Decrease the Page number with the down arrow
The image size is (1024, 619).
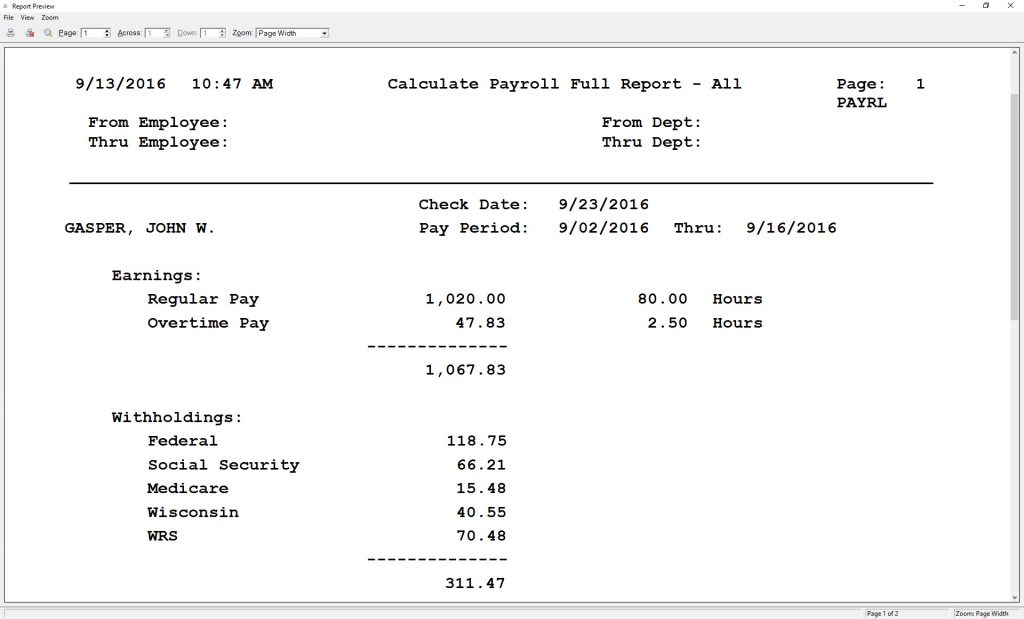107,36
